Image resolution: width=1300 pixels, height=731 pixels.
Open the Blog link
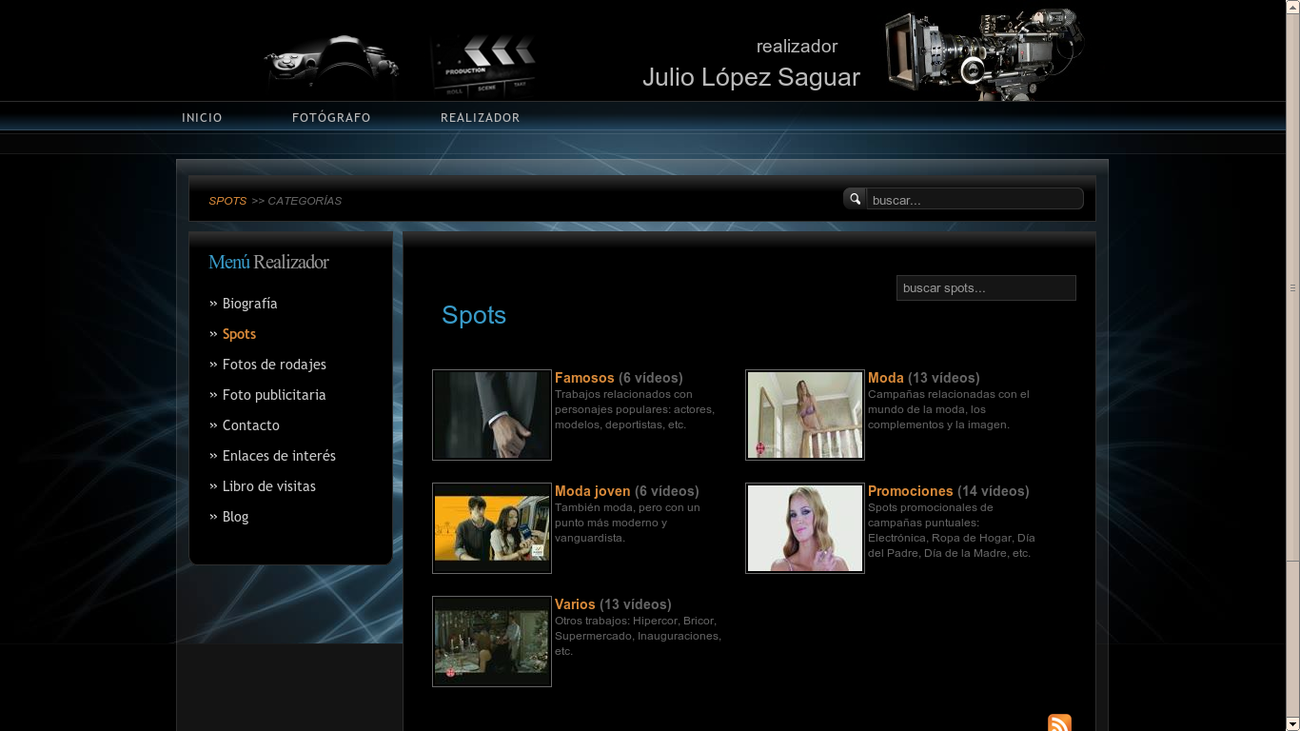tap(235, 516)
